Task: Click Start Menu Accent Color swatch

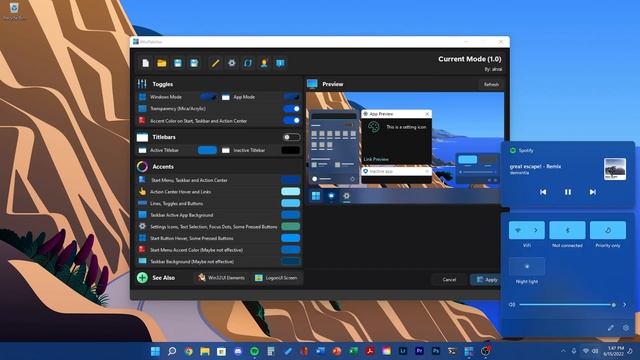Action: (x=291, y=250)
